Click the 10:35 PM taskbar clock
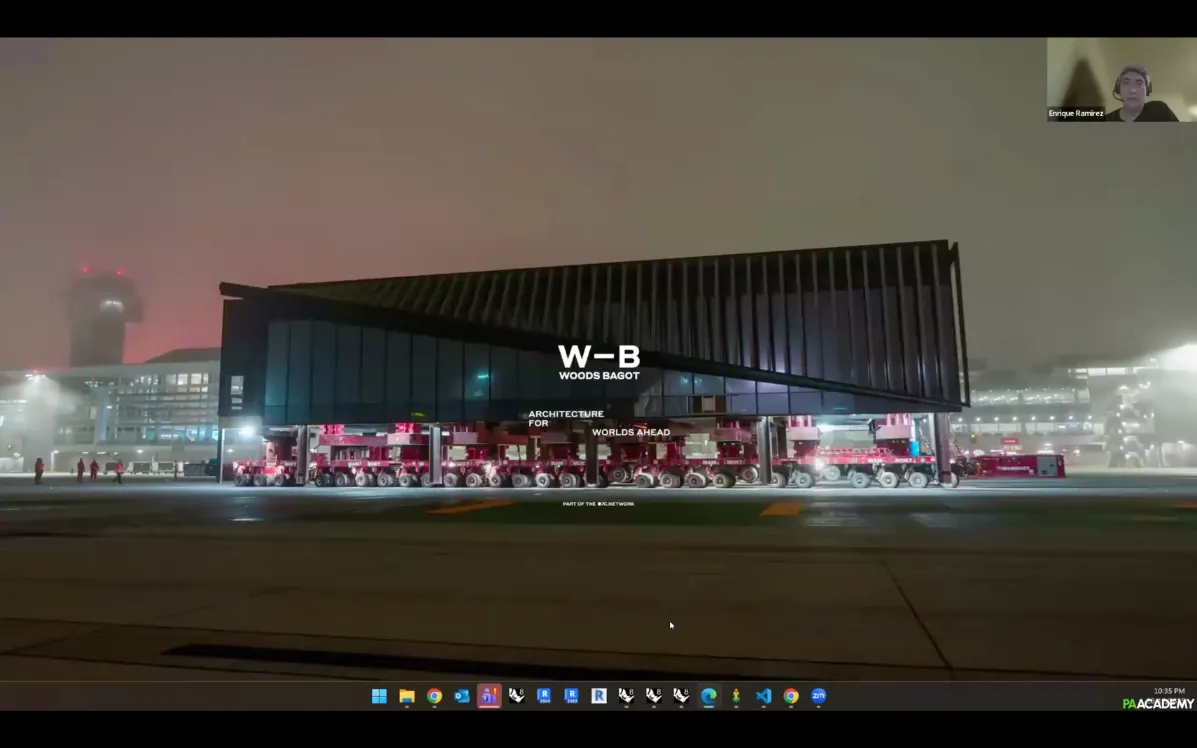This screenshot has width=1197, height=748. pyautogui.click(x=1168, y=691)
